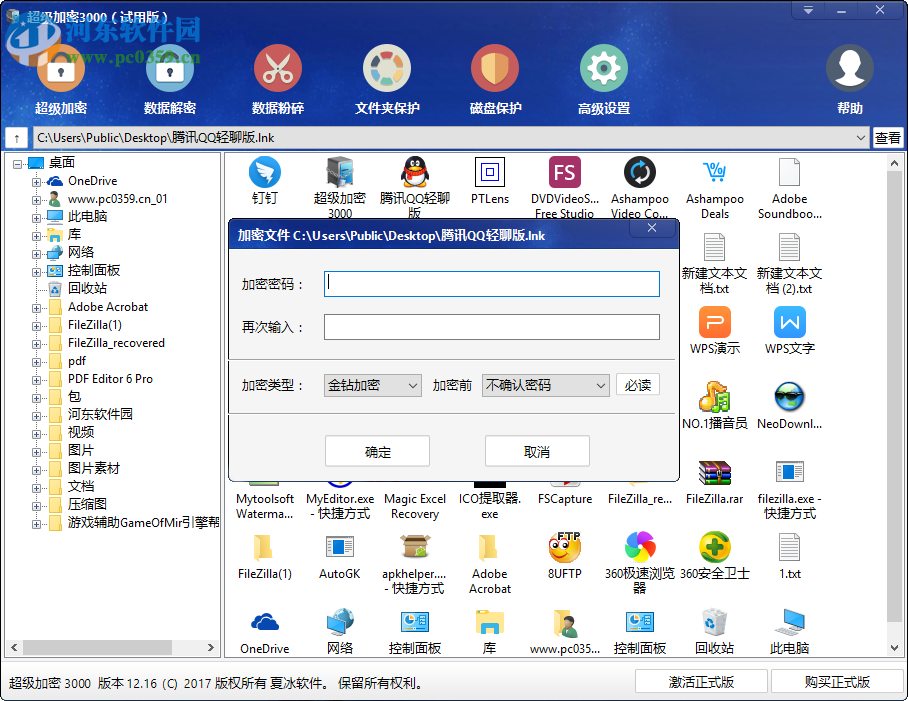
Task: Open the 不确认密码 password confirmation dropdown
Action: [545, 384]
